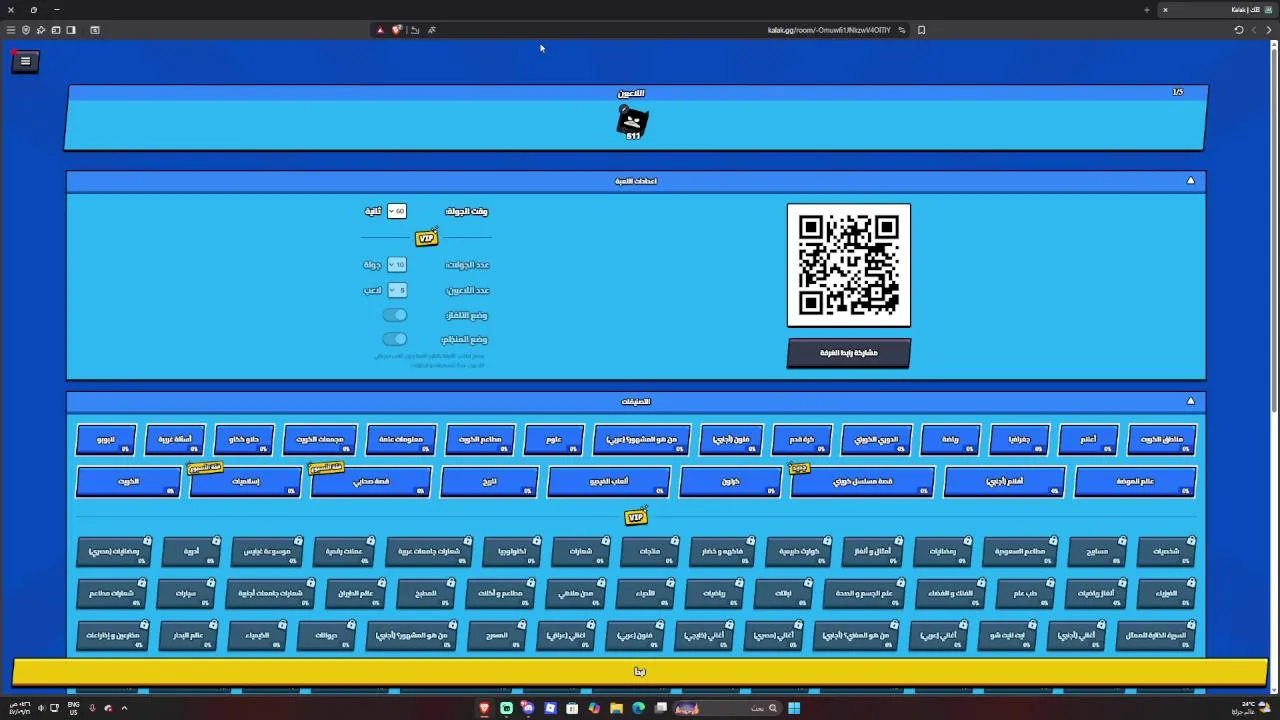Select عالم الموضة category button
Image resolution: width=1280 pixels, height=720 pixels.
coord(1135,482)
